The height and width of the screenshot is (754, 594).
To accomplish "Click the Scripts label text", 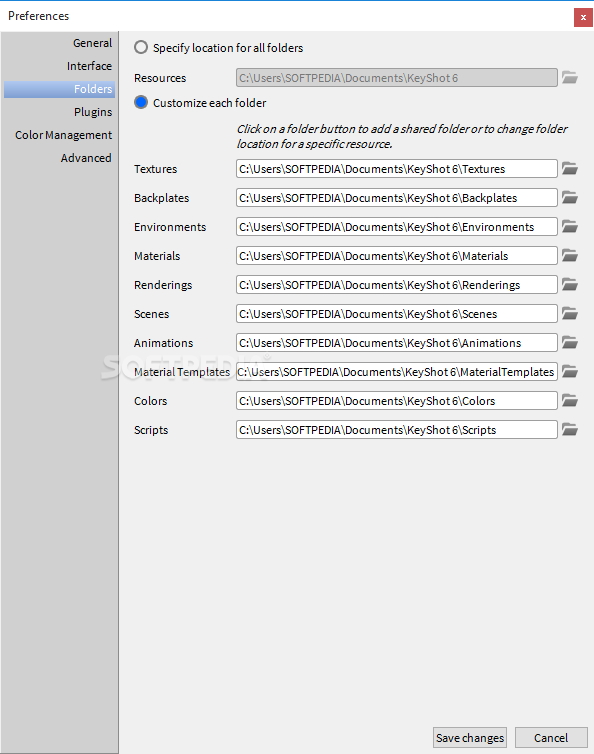I will pyautogui.click(x=151, y=430).
